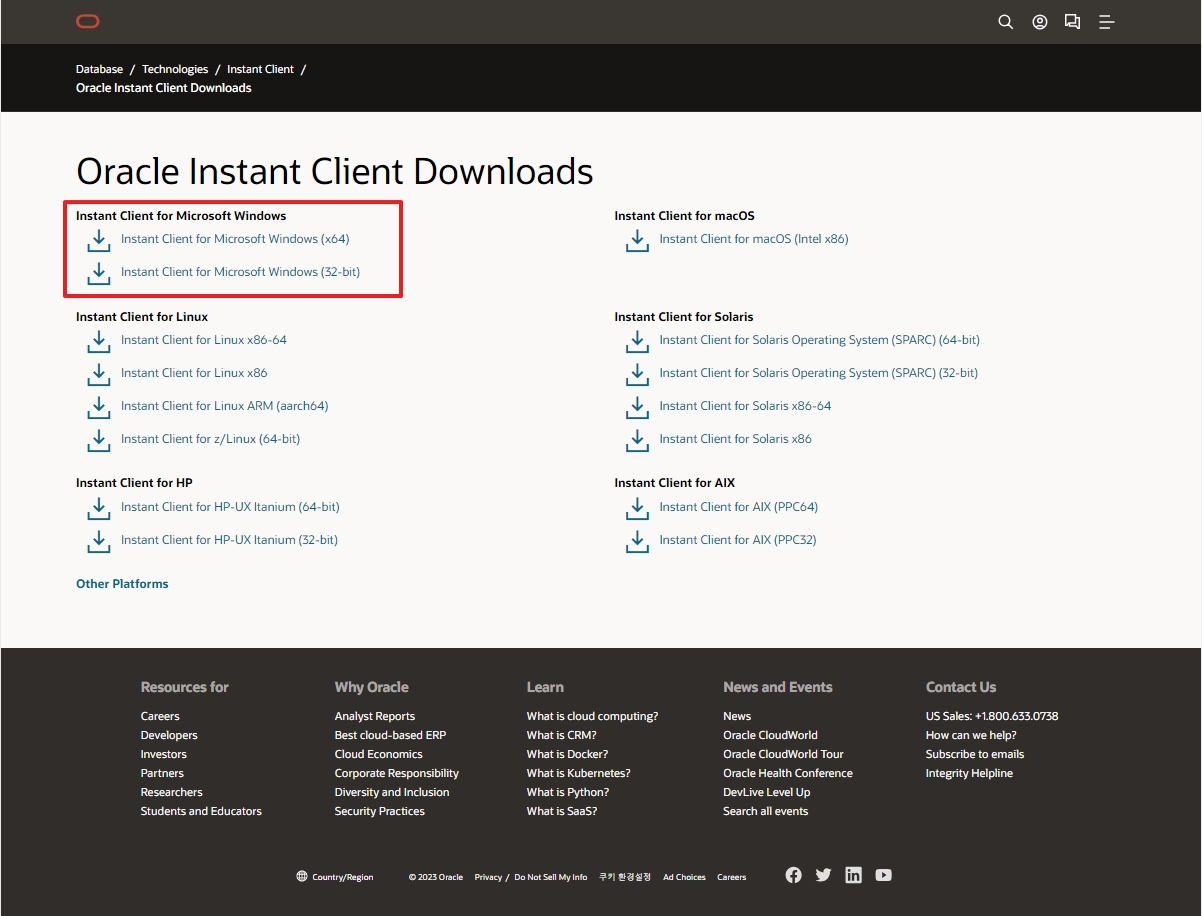Open Corporate Responsibility footer link

(x=397, y=773)
